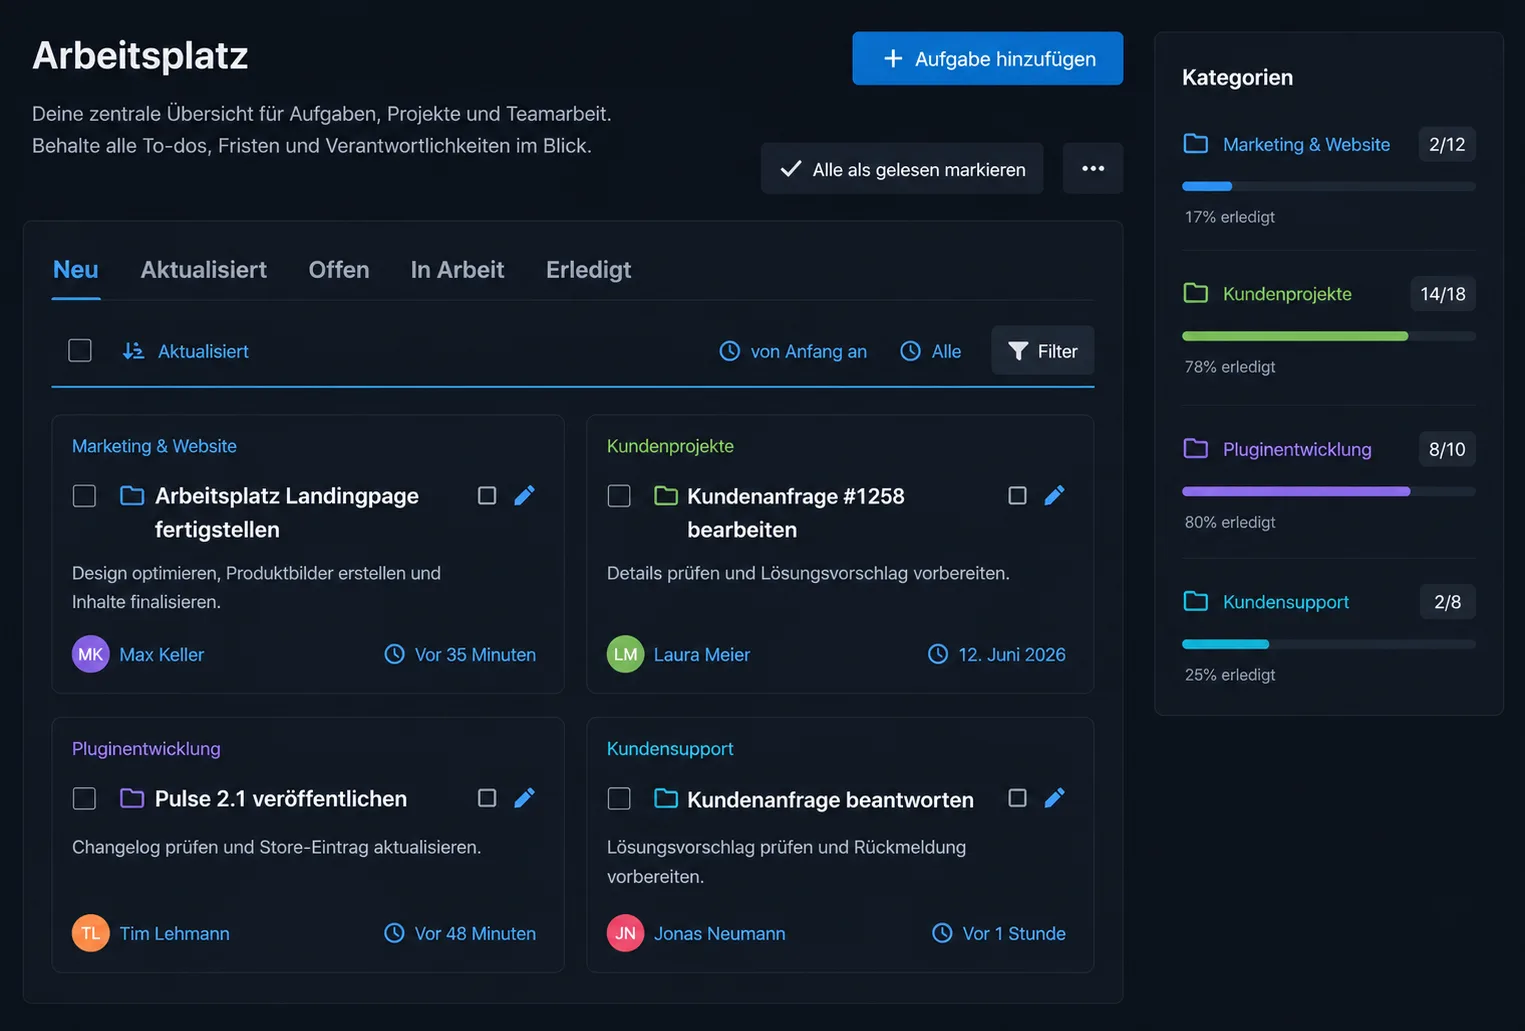Check the Arbeitsplatz Landingpage fertigstellen task checkbox
Image resolution: width=1525 pixels, height=1031 pixels.
pyautogui.click(x=84, y=496)
